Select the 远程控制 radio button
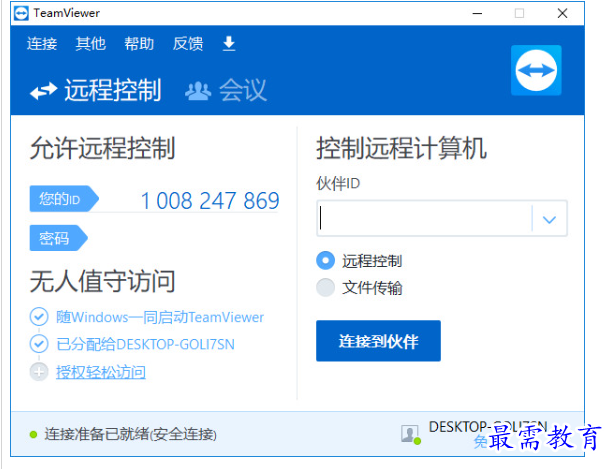The image size is (610, 469). (326, 260)
